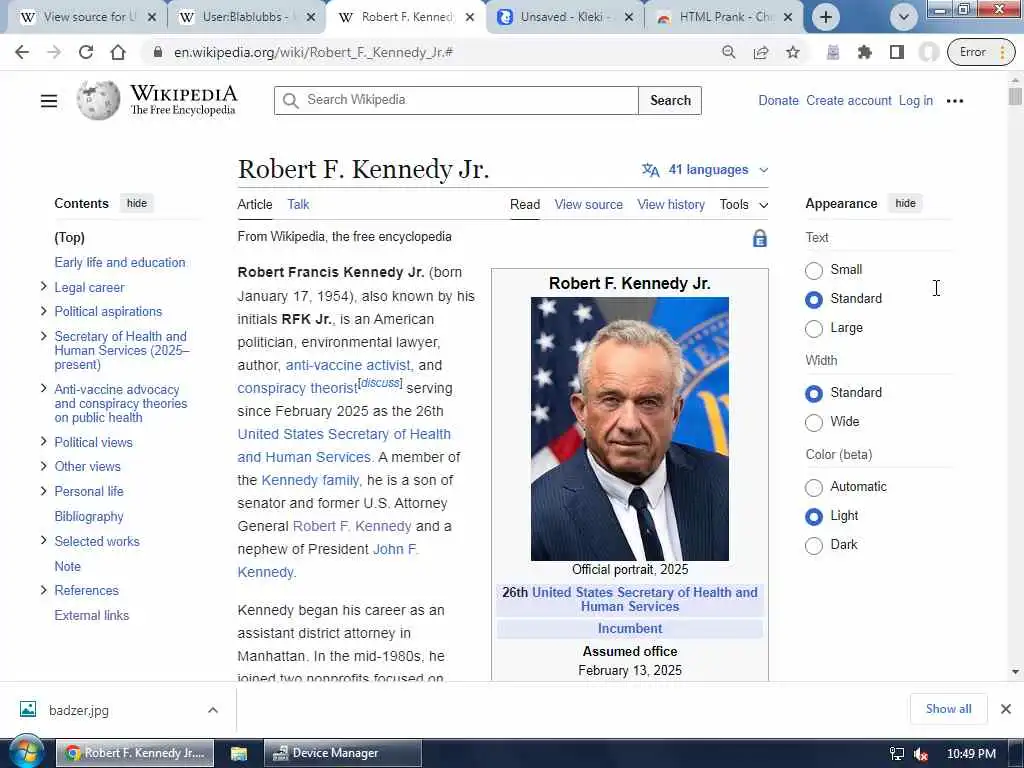Click the muted volume tray icon
Image resolution: width=1024 pixels, height=768 pixels.
coord(921,754)
